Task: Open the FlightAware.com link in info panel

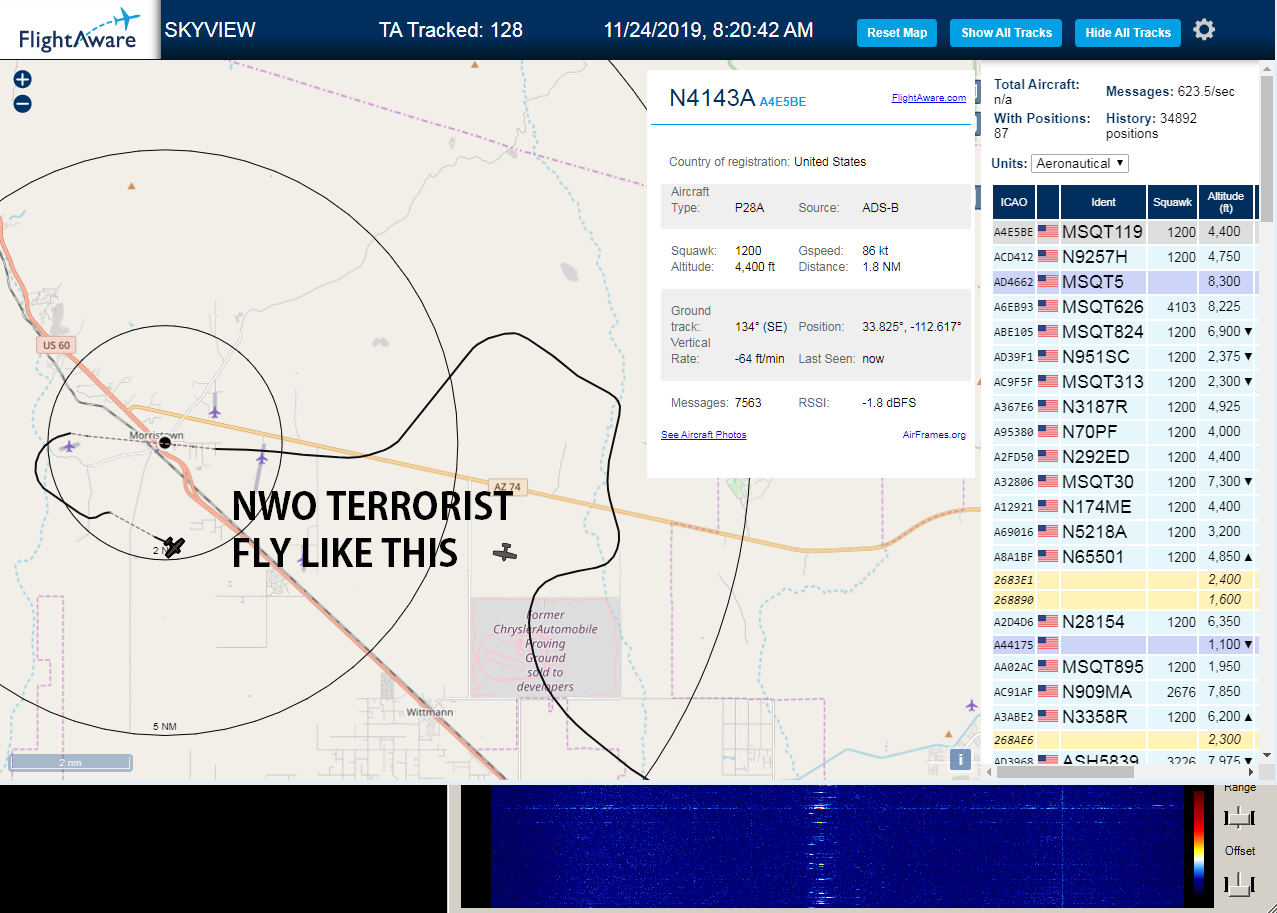Action: point(928,98)
